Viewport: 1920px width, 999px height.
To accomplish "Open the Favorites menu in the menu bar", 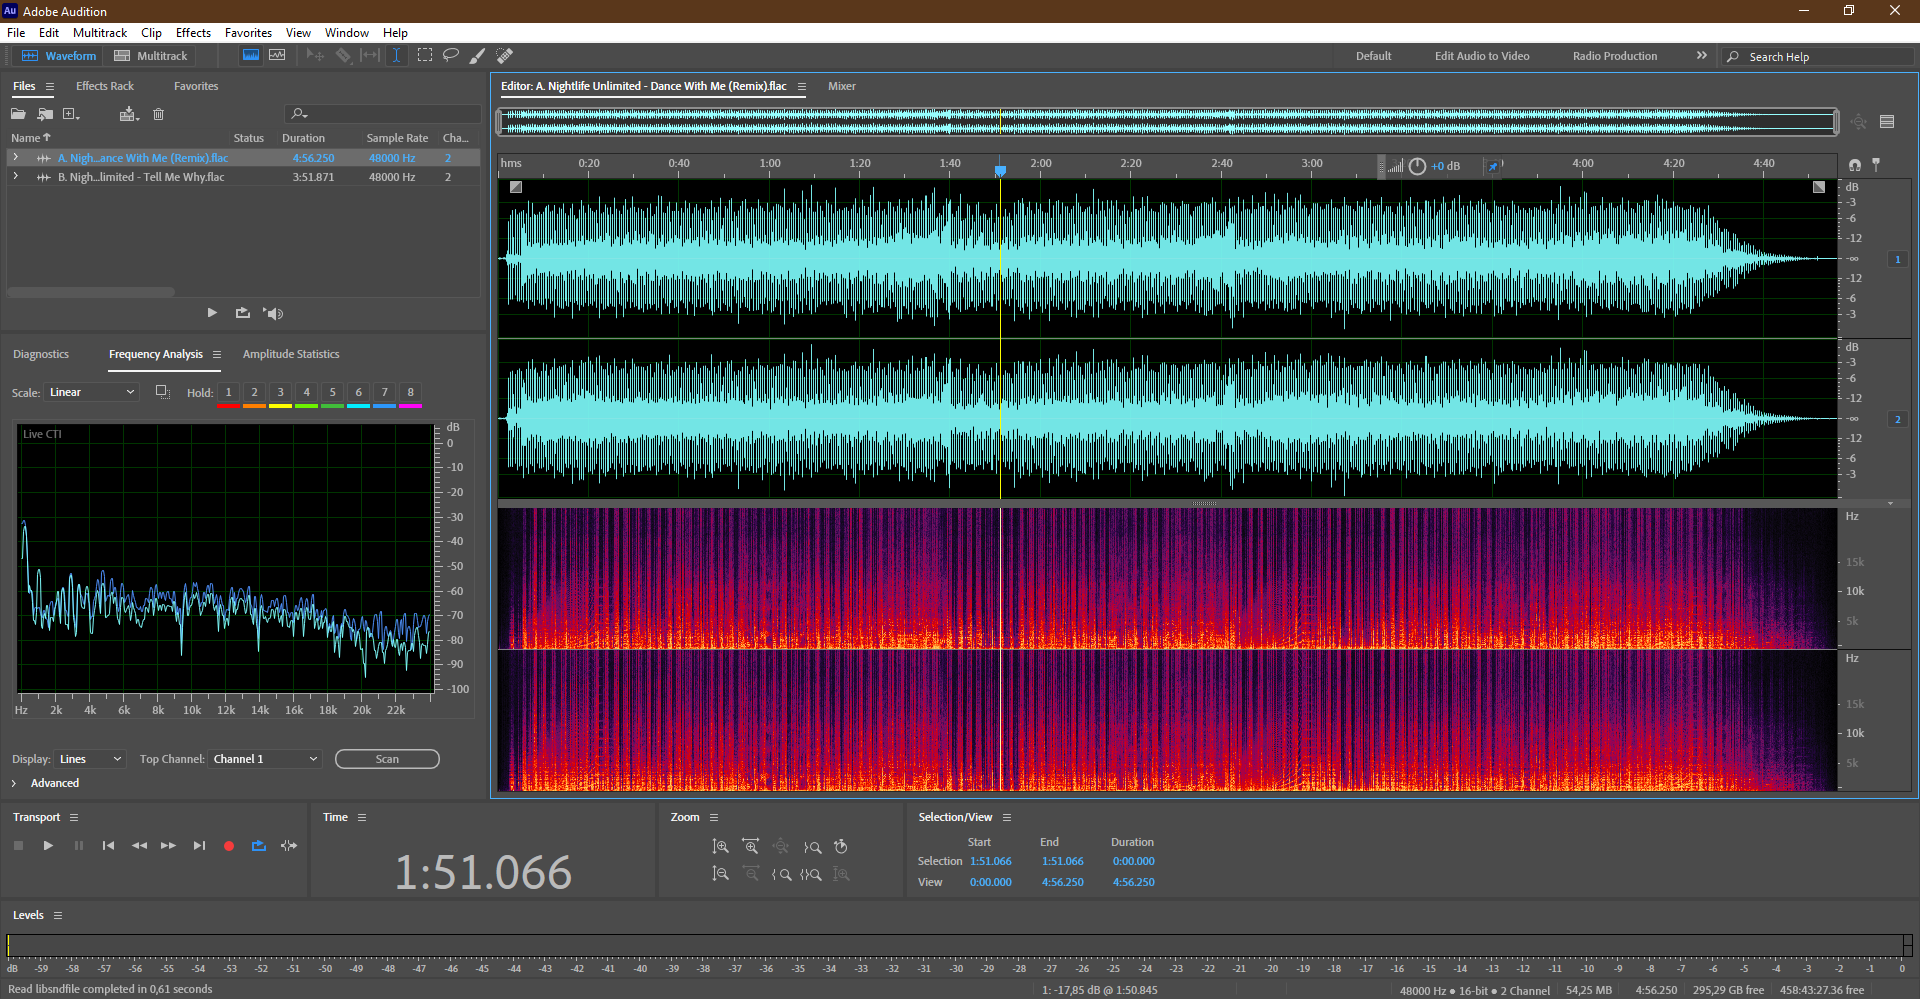I will point(248,33).
